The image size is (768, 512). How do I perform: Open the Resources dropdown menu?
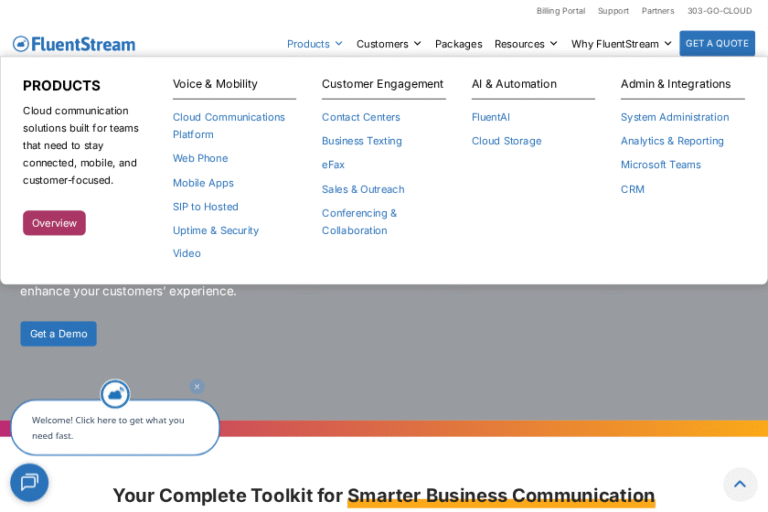pos(526,44)
